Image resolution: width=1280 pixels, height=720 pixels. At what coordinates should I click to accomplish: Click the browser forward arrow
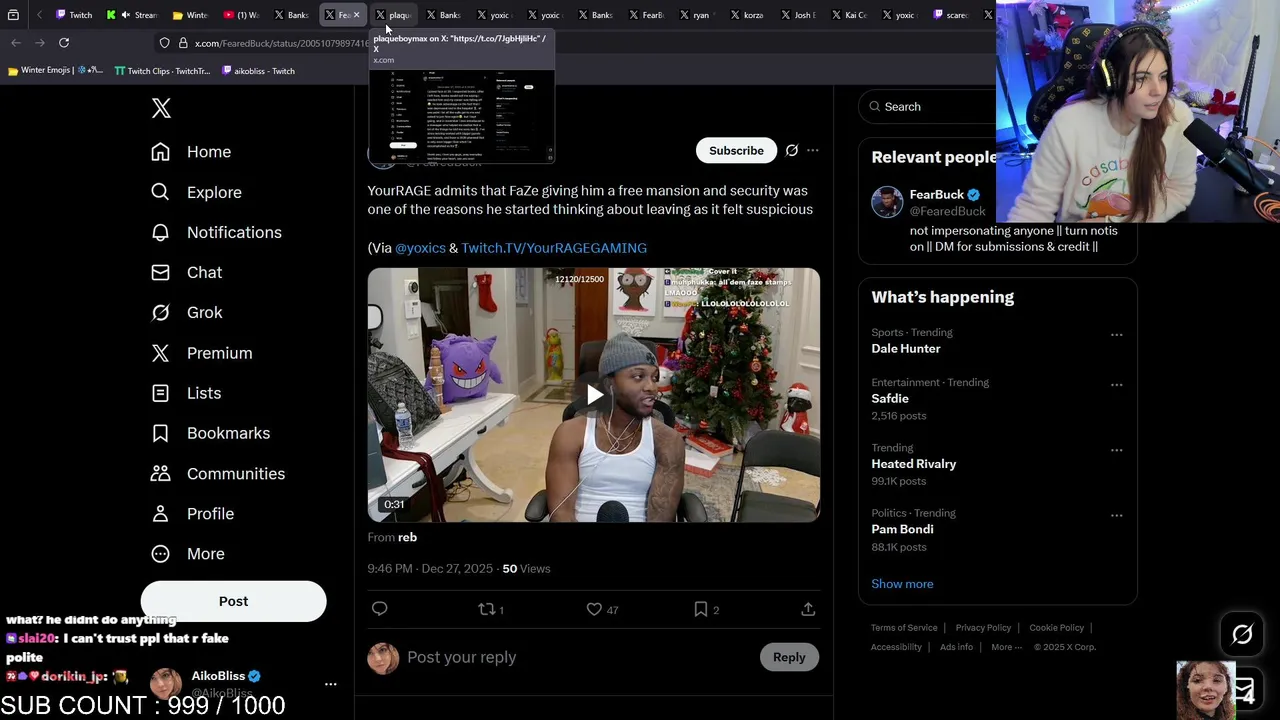pos(40,43)
